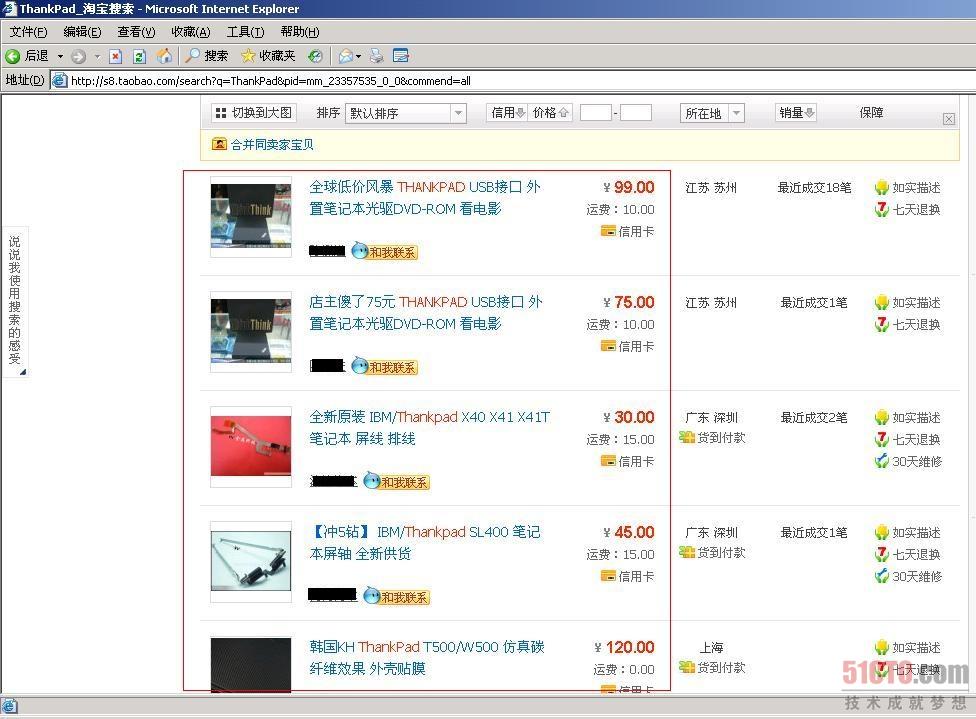Switch to large image view (切换到大图)
The height and width of the screenshot is (719, 976).
pos(254,113)
